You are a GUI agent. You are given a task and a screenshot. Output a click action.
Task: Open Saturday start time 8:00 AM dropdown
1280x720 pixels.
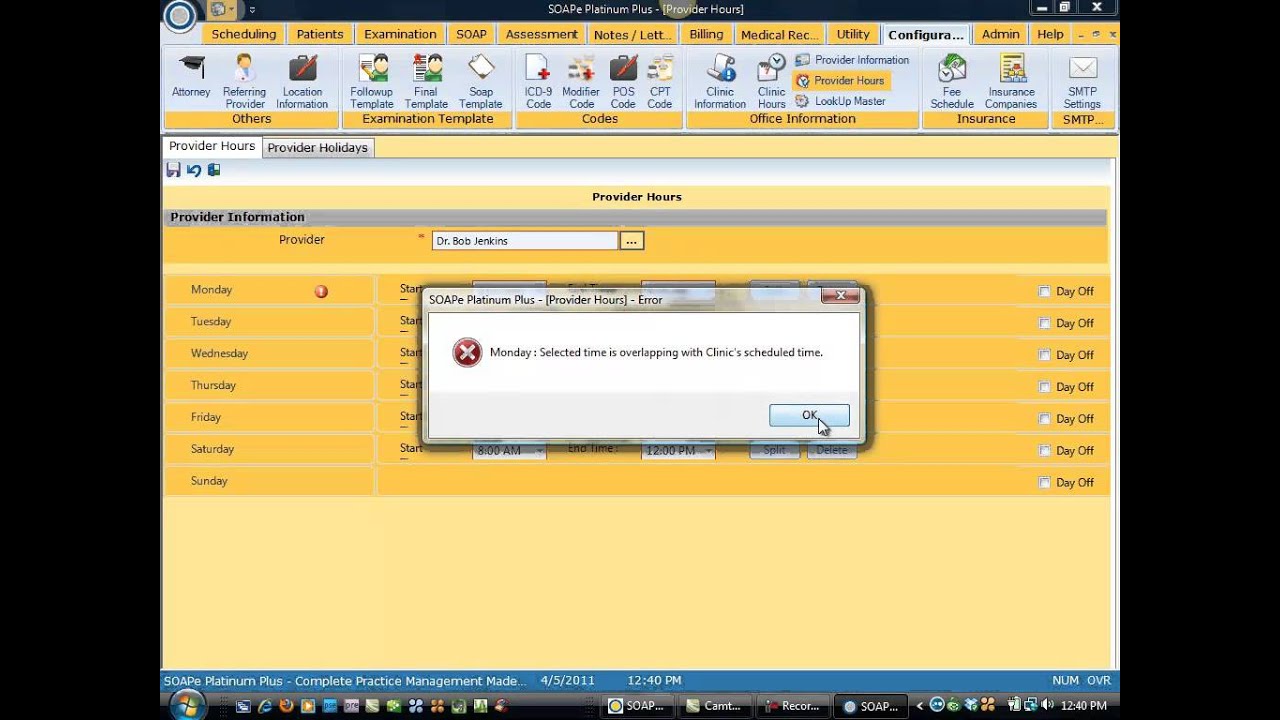tap(539, 451)
